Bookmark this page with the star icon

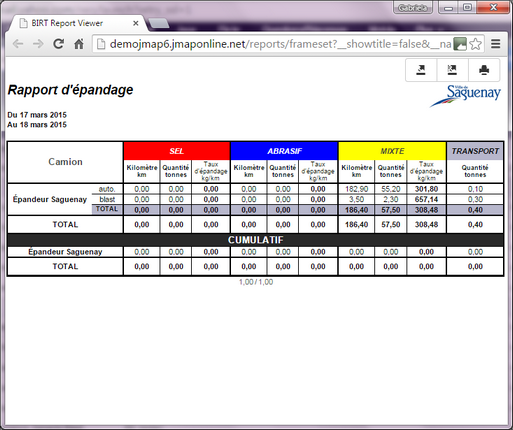click(475, 44)
